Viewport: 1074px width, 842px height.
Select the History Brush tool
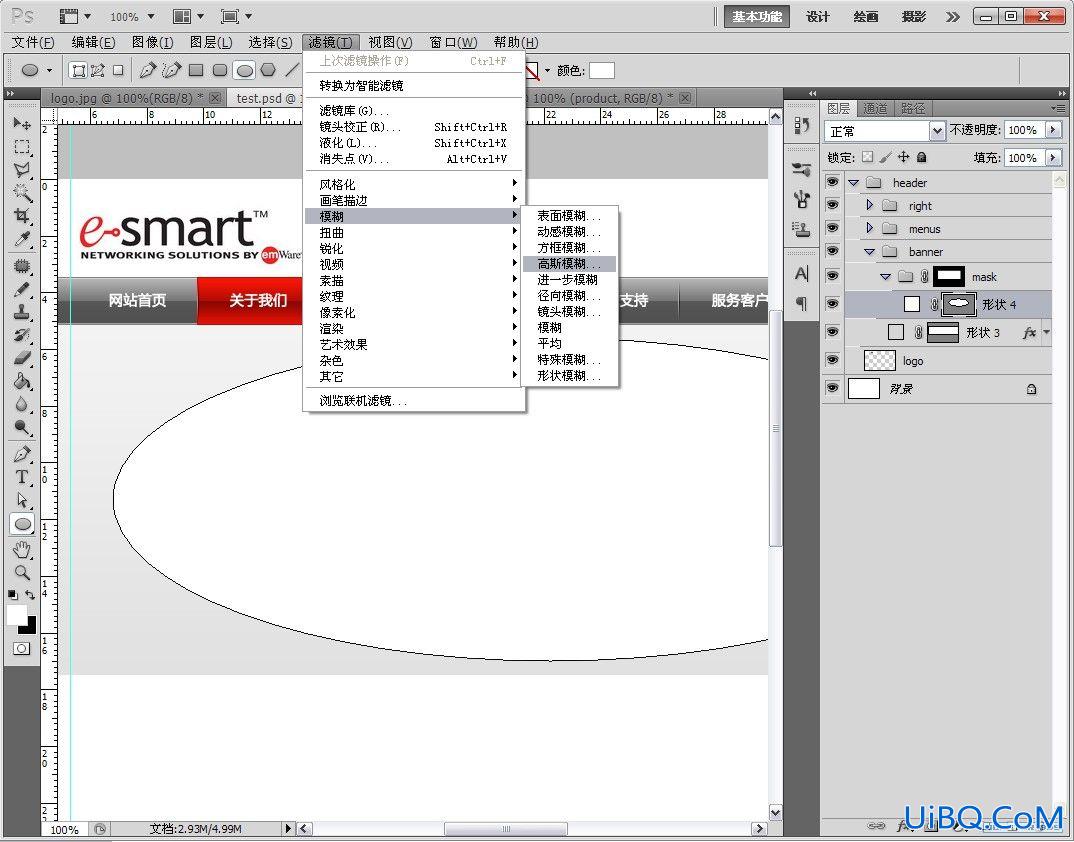pyautogui.click(x=22, y=335)
